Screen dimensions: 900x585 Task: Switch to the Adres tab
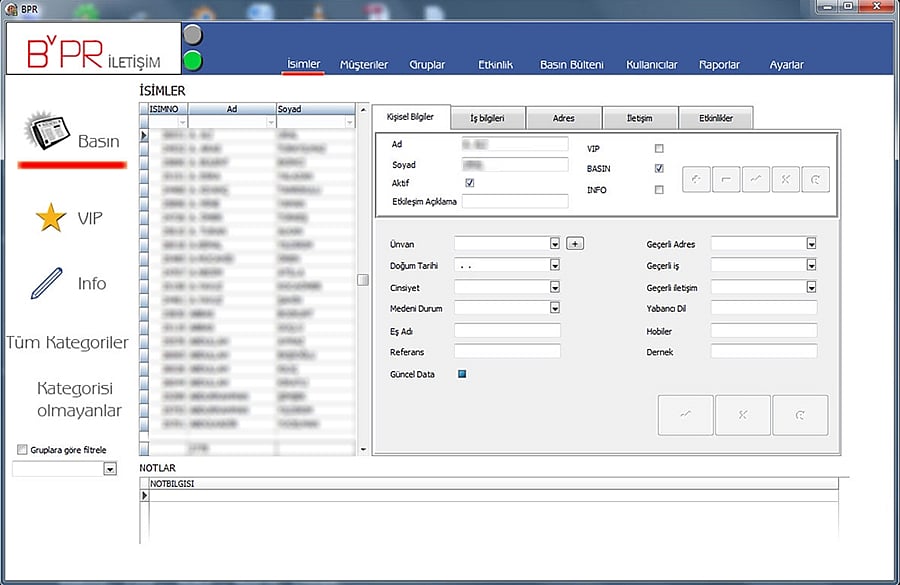[564, 118]
